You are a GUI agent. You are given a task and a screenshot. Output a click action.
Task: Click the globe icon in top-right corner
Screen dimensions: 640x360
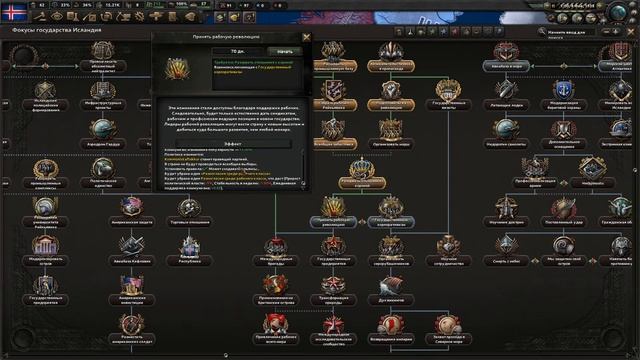(x=618, y=12)
